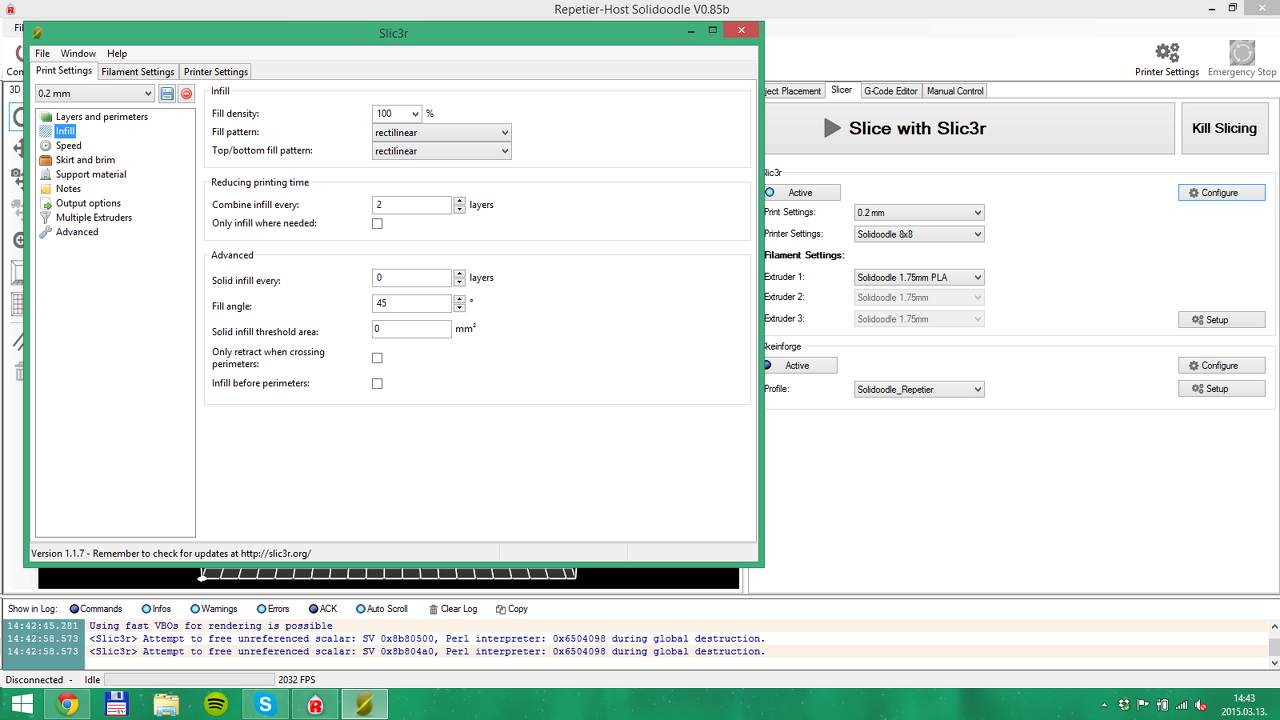
Task: Click Setup under Filament Settings
Action: (1221, 320)
